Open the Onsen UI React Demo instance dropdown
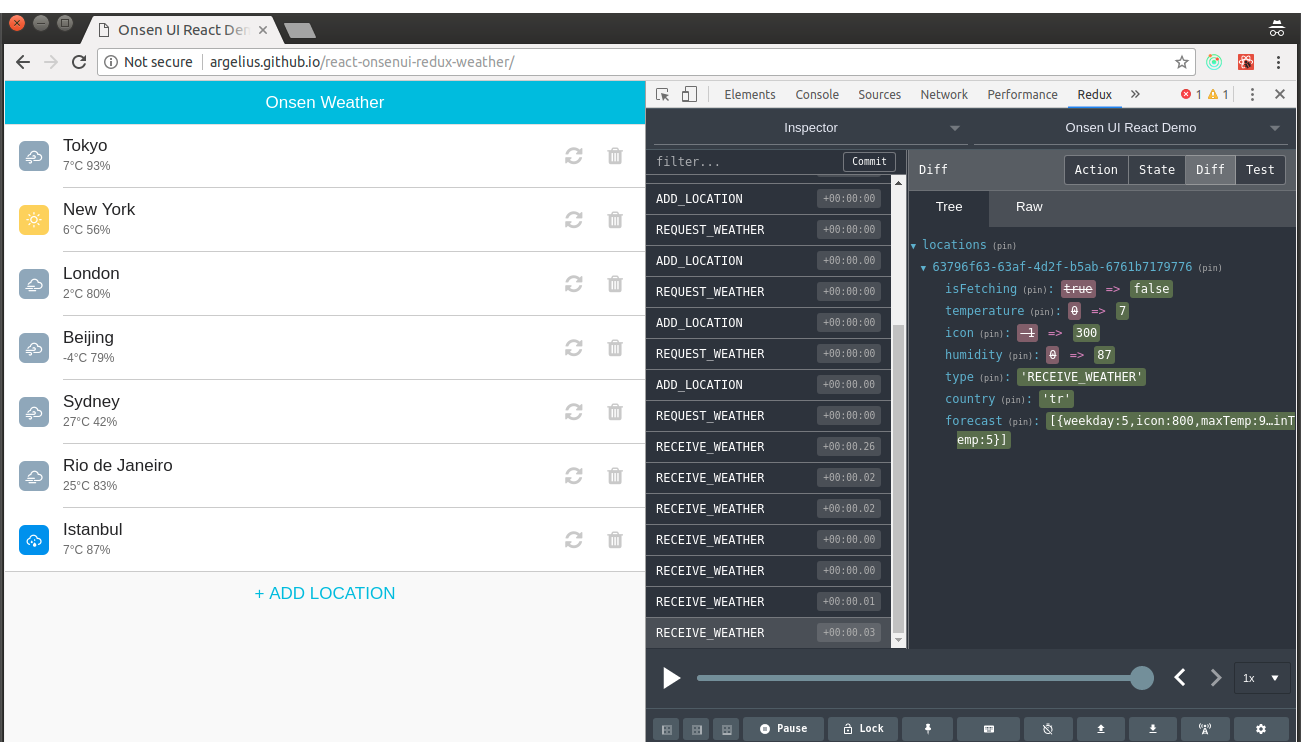Screen dimensions: 1301x755 pos(1131,128)
